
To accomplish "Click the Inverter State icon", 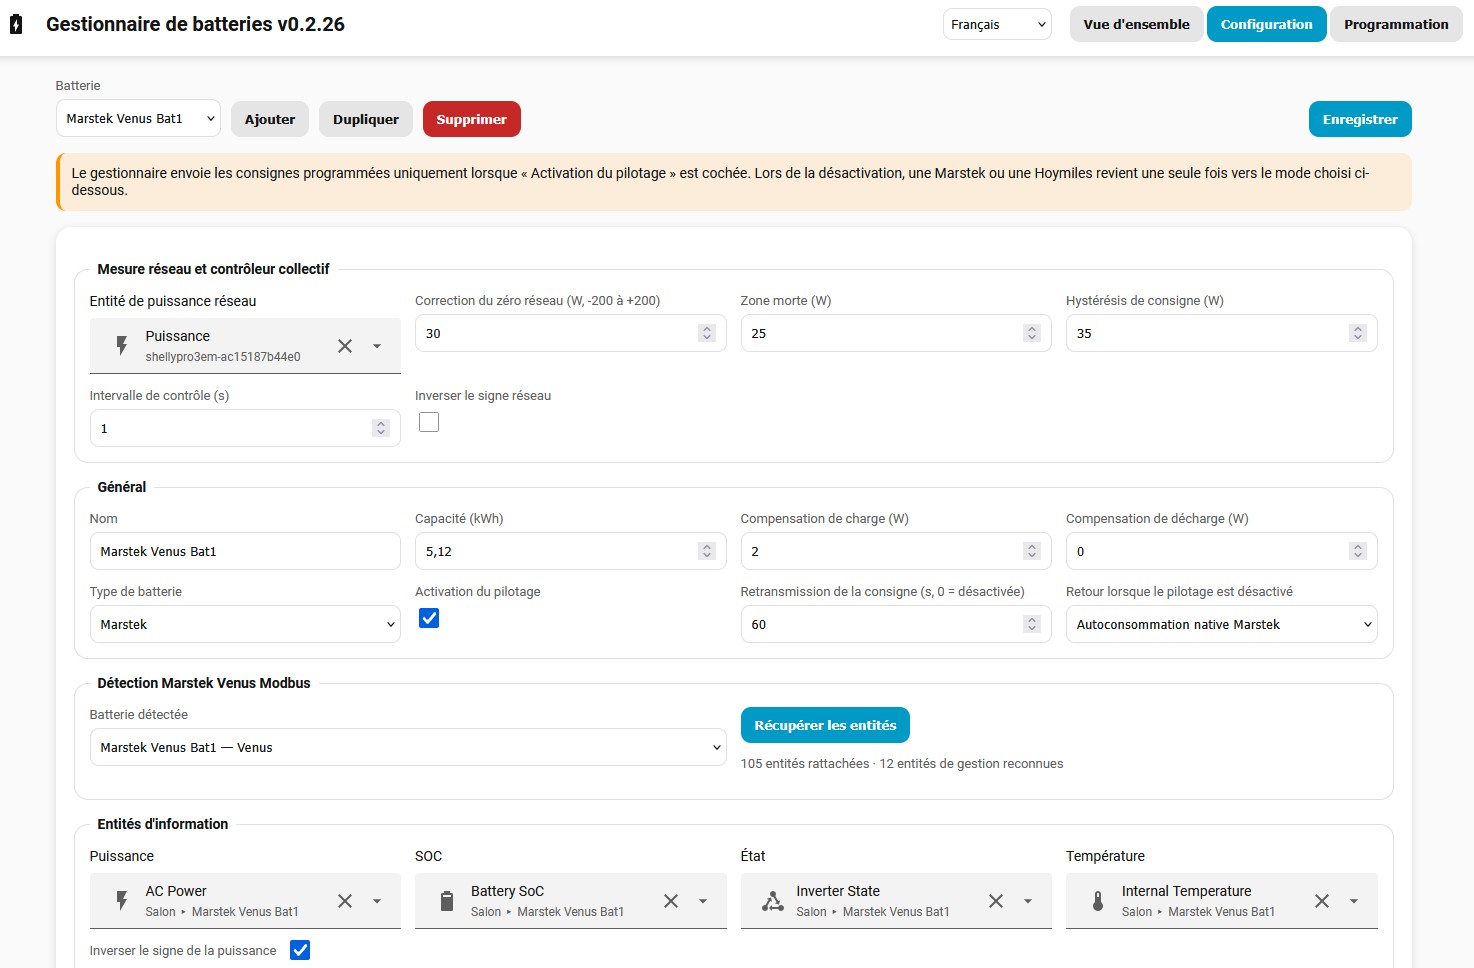I will tap(773, 901).
